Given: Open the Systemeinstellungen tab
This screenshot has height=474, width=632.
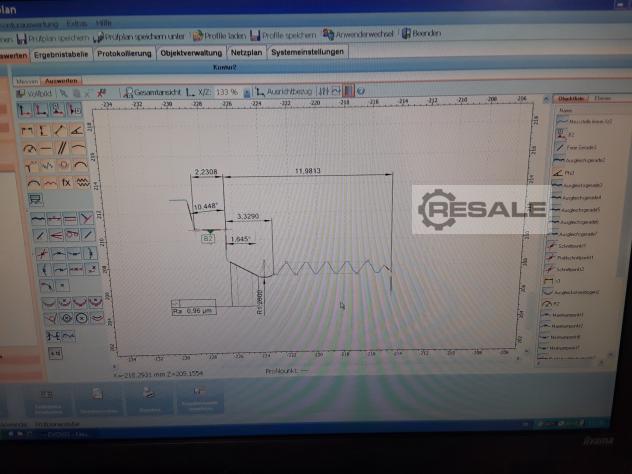Looking at the screenshot, I should [x=307, y=52].
